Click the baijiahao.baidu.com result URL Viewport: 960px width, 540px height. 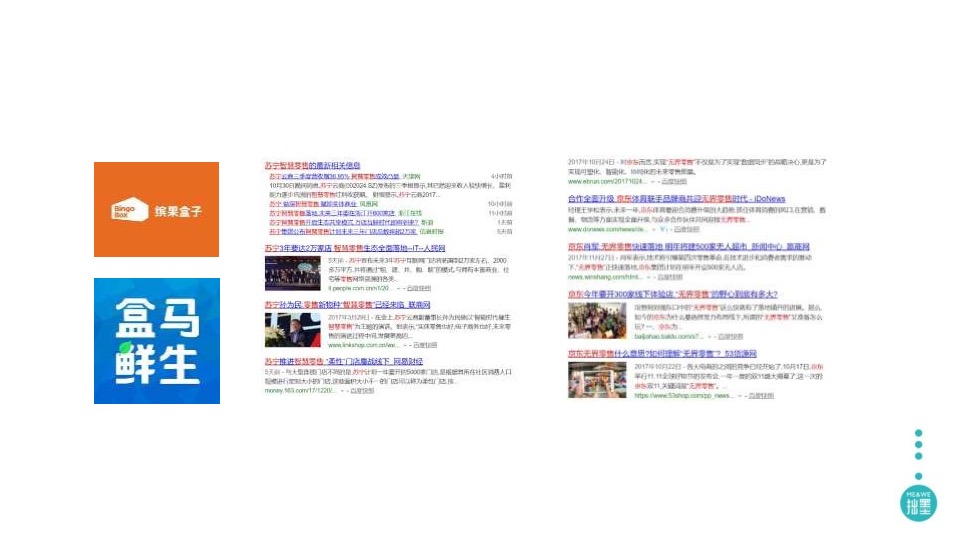point(668,336)
